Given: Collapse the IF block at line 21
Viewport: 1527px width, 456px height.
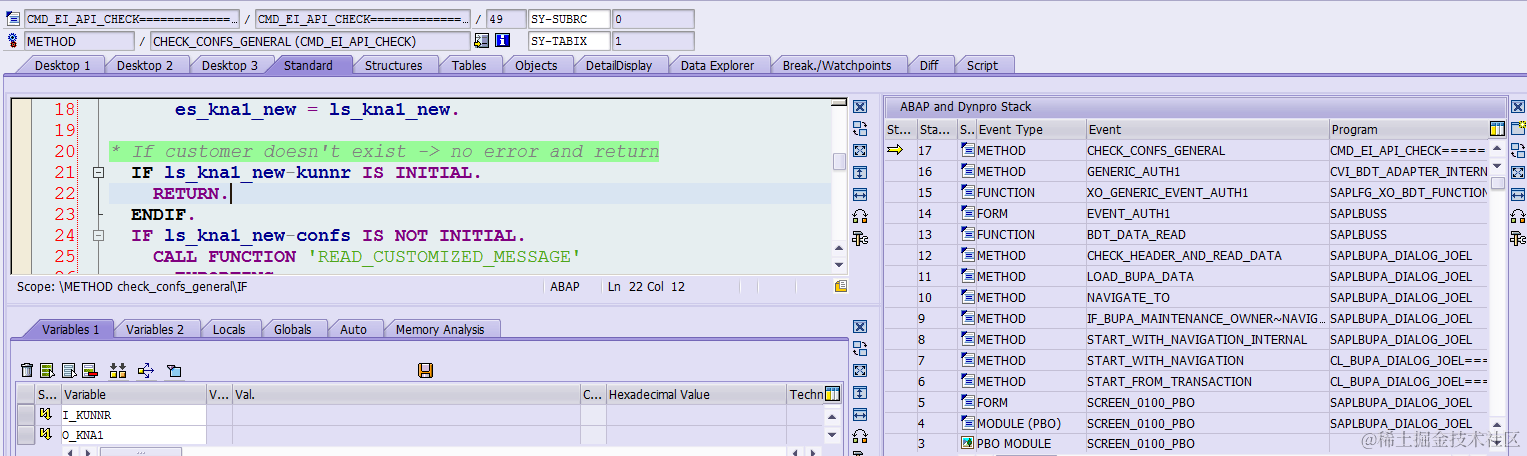Looking at the screenshot, I should click(x=99, y=173).
